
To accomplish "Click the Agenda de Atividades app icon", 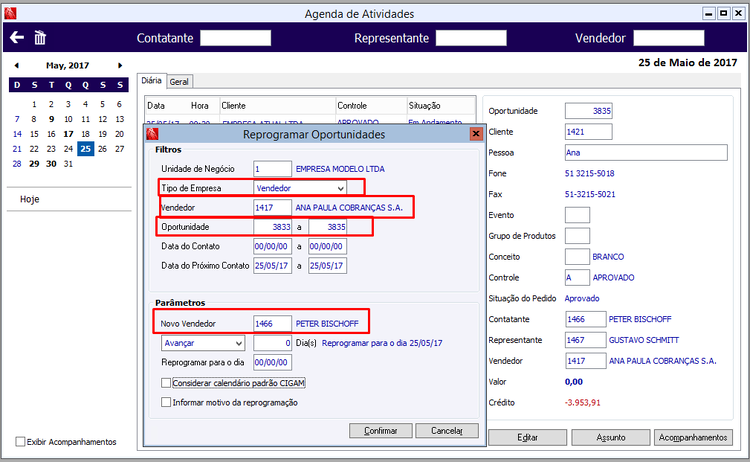I will pyautogui.click(x=10, y=13).
